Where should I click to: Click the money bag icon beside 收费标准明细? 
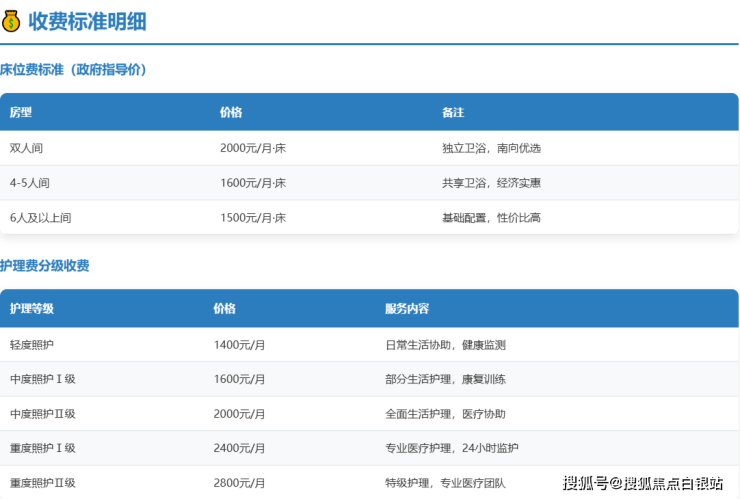click(x=11, y=21)
